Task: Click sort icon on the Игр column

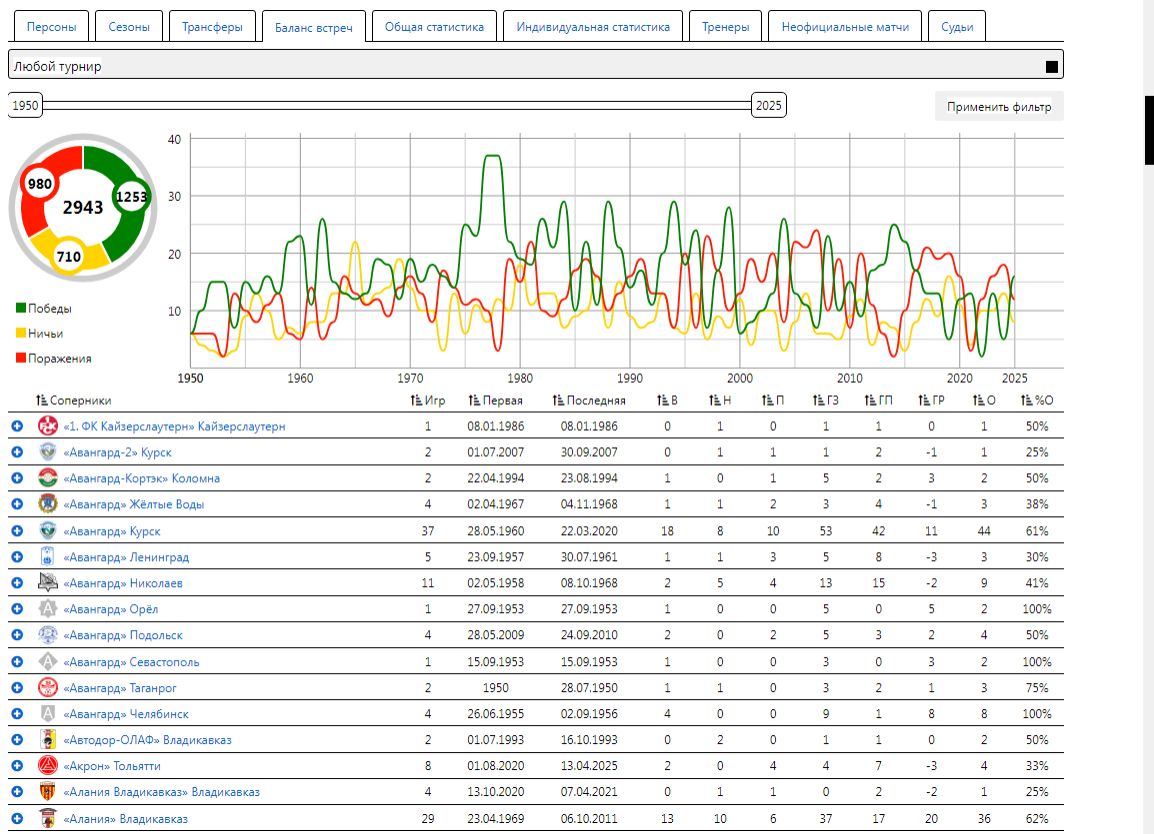Action: (x=417, y=400)
